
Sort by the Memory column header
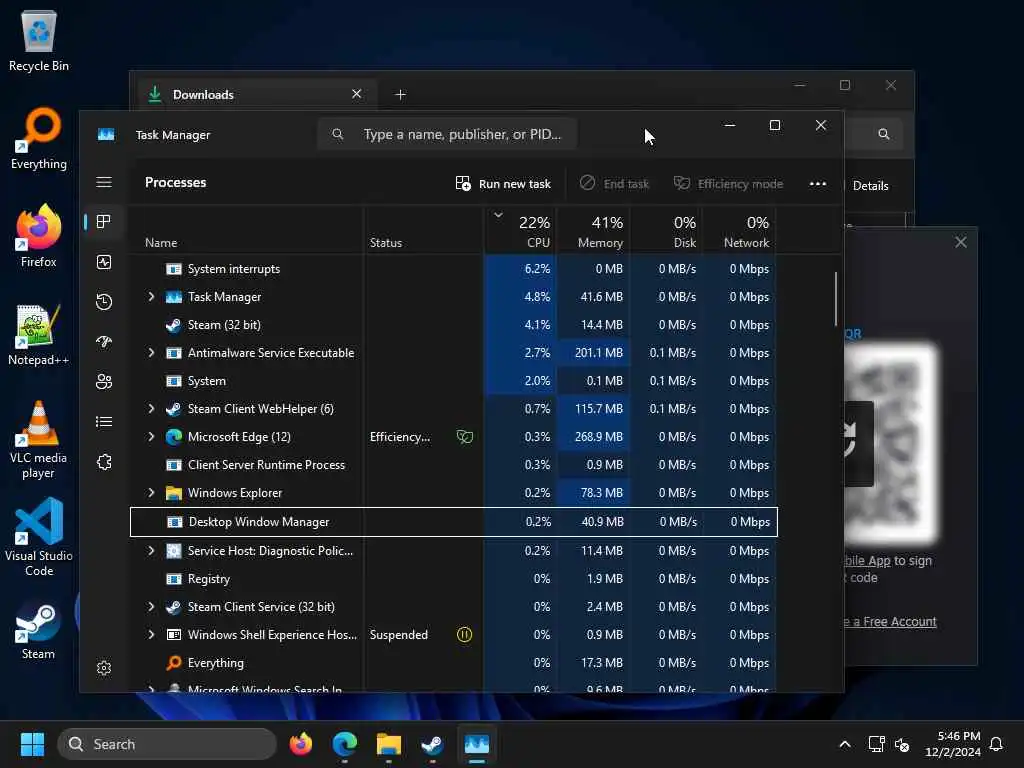click(x=594, y=231)
